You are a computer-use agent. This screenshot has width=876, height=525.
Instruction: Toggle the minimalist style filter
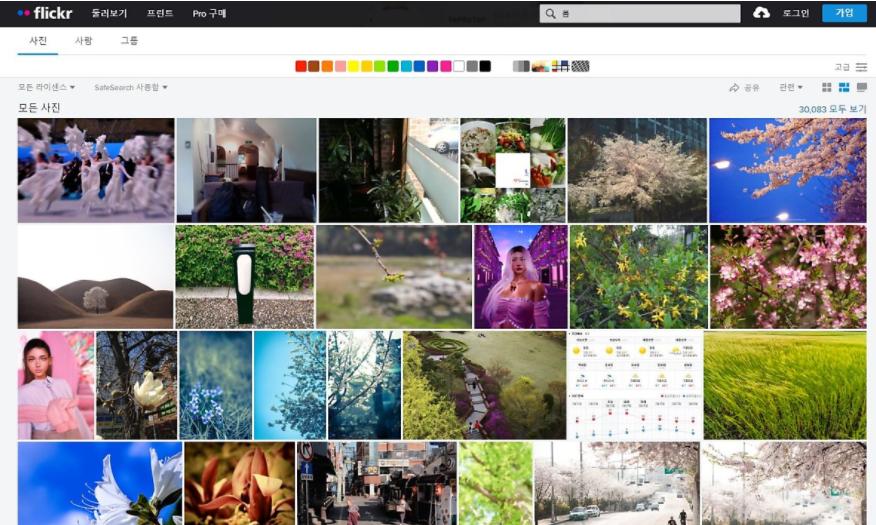click(x=560, y=66)
